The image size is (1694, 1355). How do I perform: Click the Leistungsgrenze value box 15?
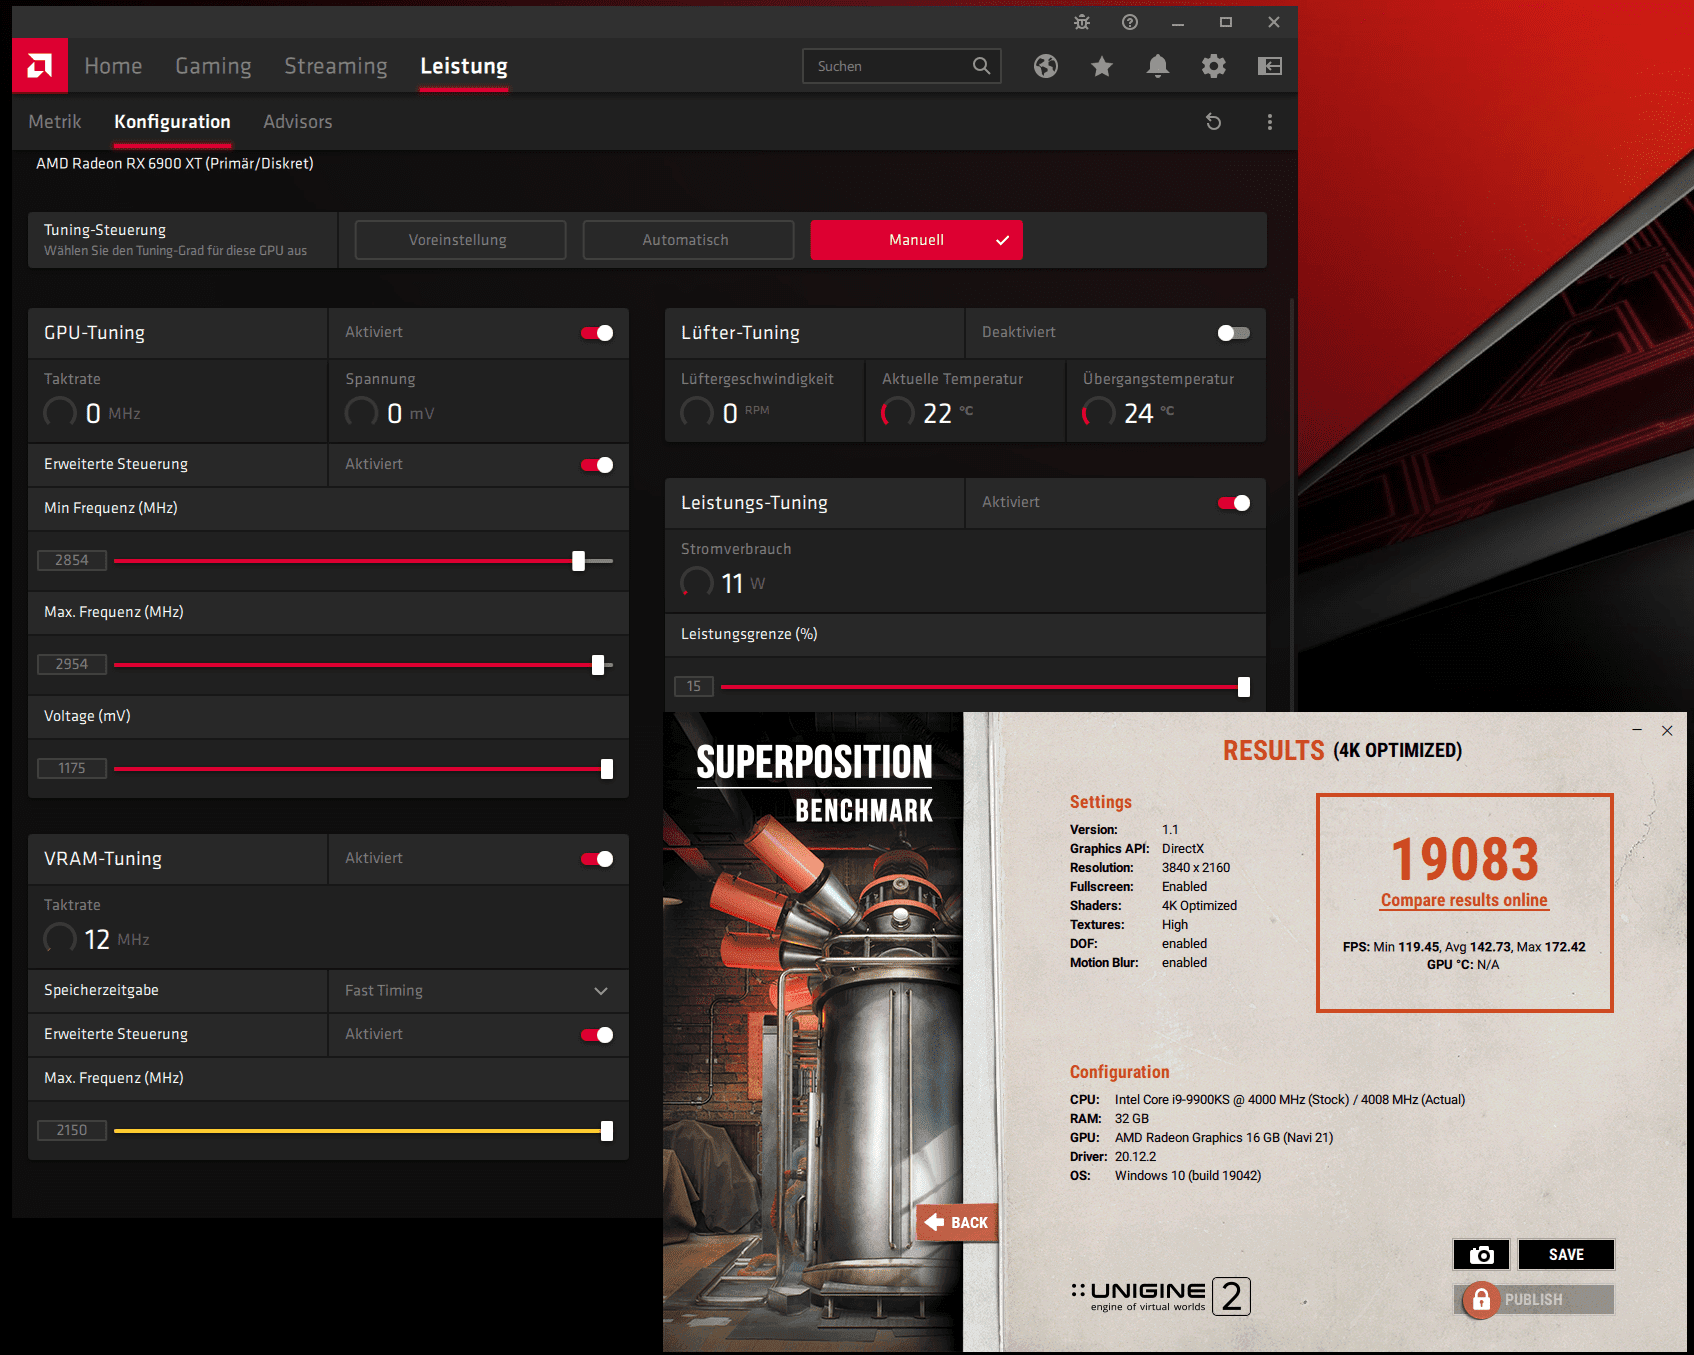click(694, 687)
